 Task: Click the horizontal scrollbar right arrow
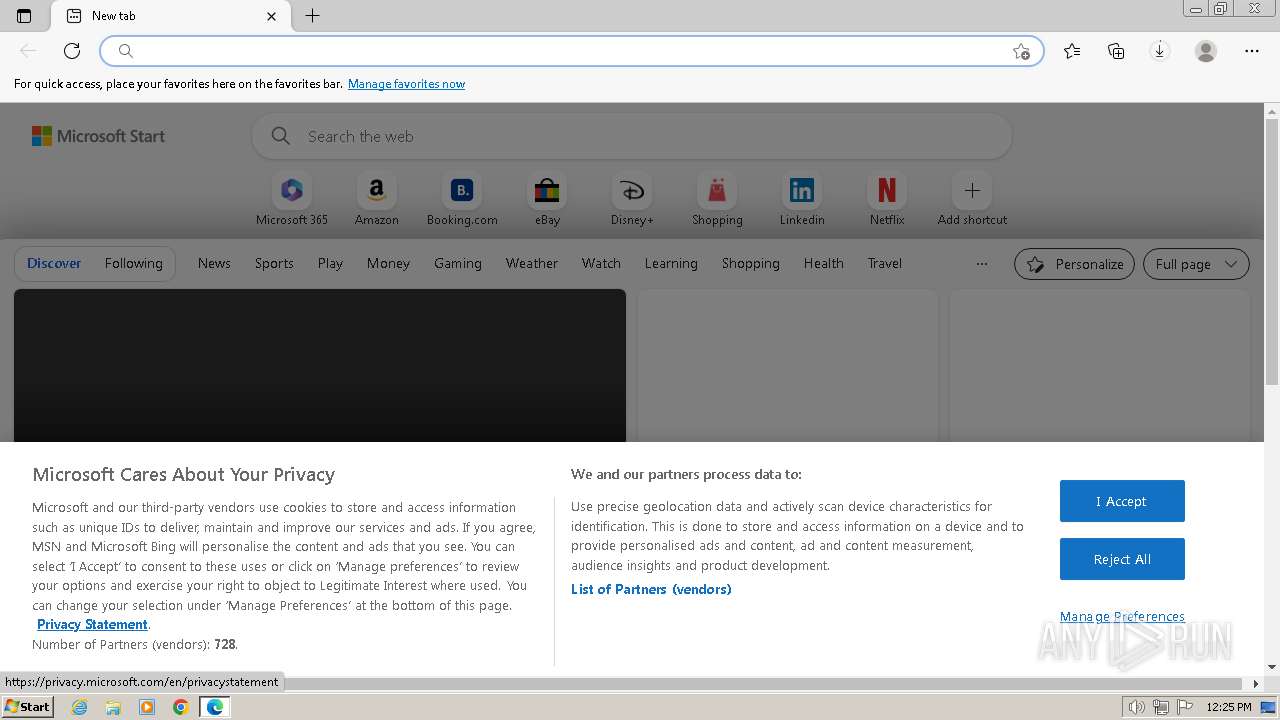1256,684
